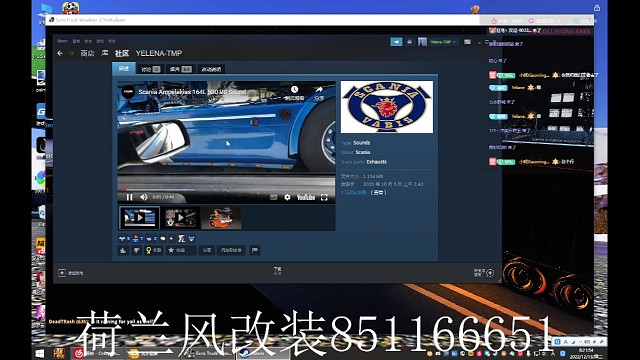This screenshot has width=640, height=360.
Task: Go forward with the Steam forward arrow
Action: tap(71, 53)
